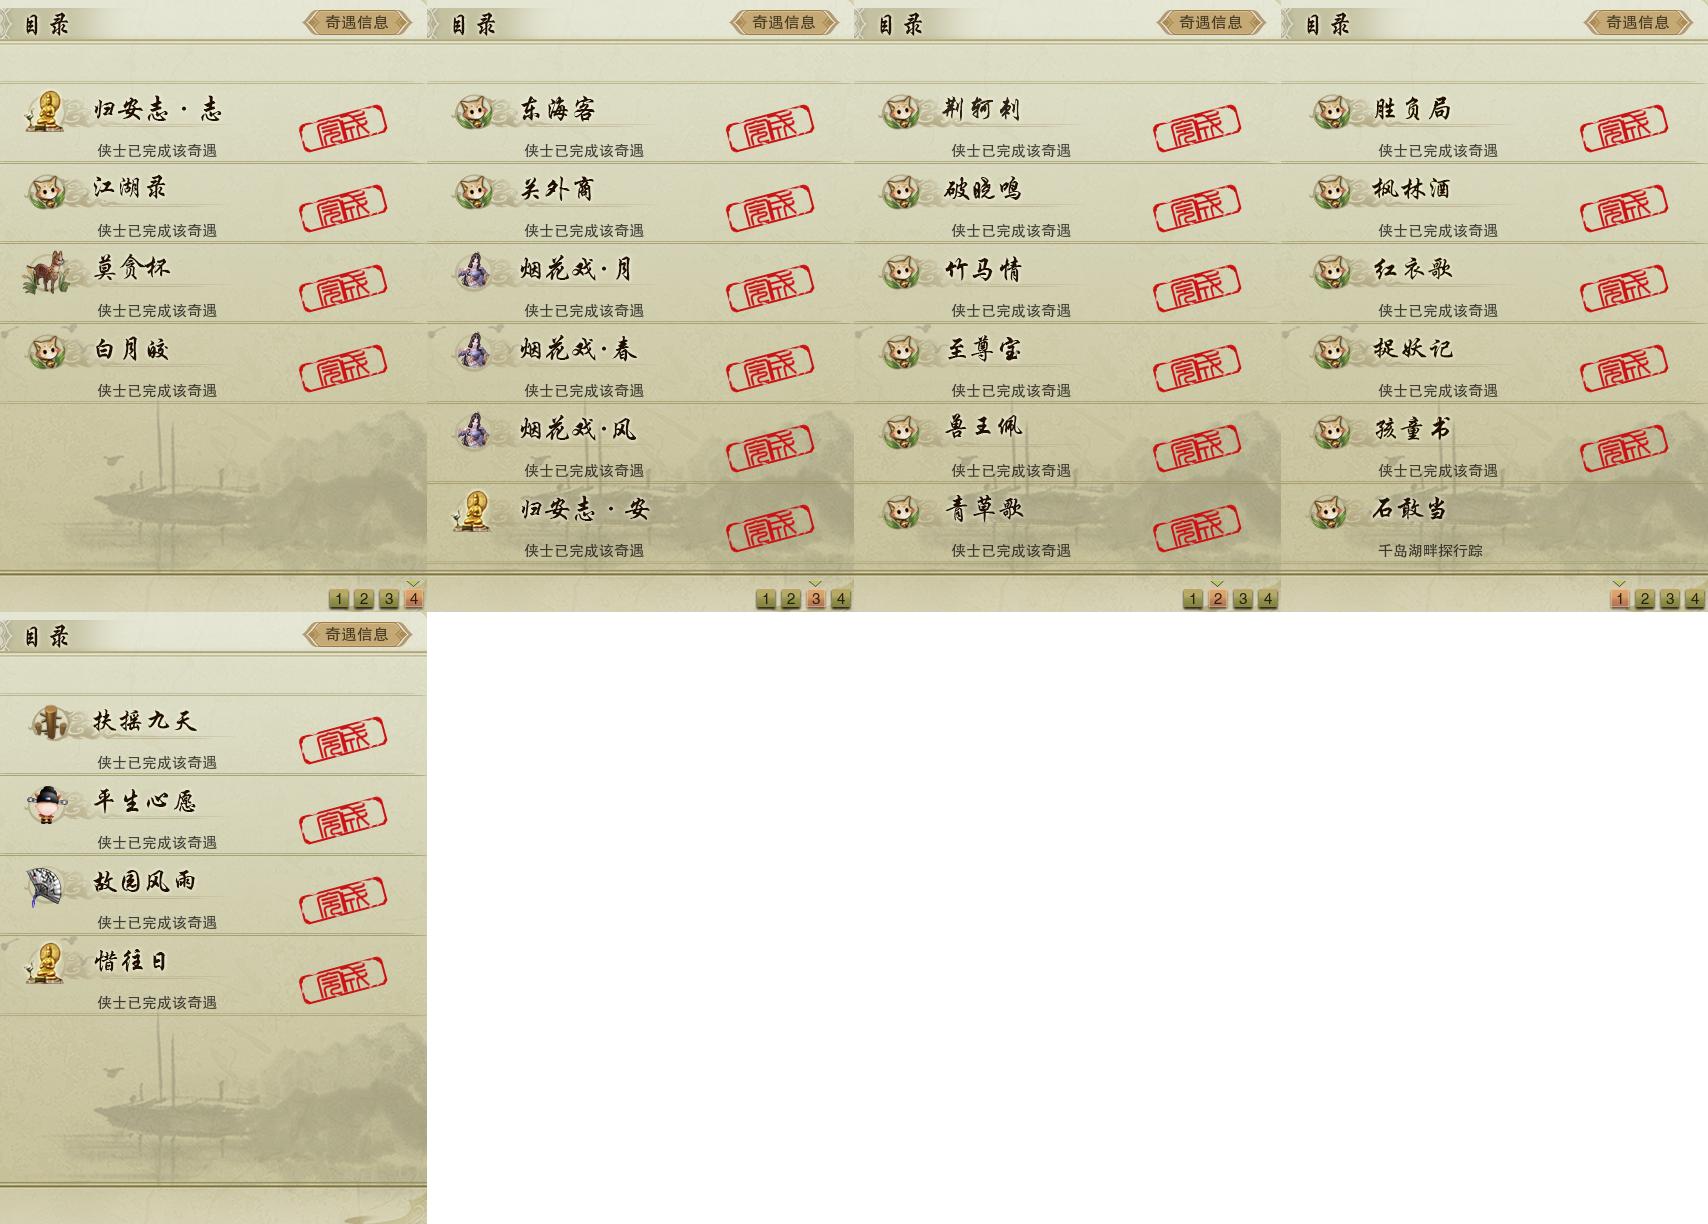Click the wooden stake icon for 扶摇九天

click(x=47, y=722)
